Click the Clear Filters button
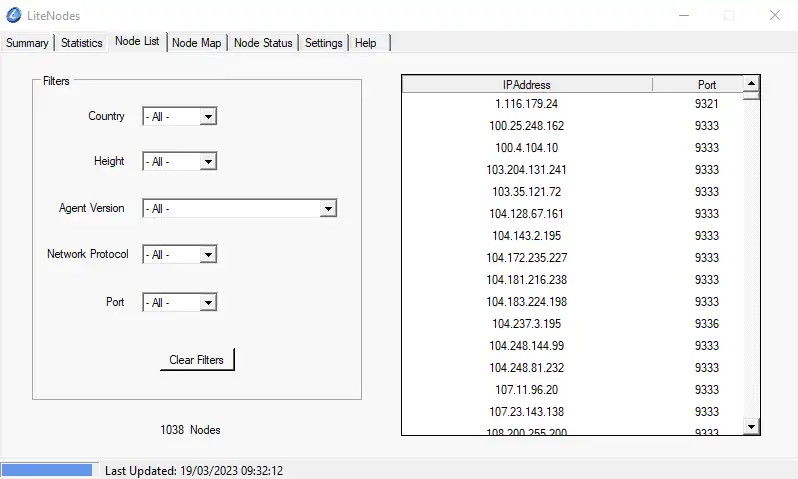The width and height of the screenshot is (798, 479). (197, 359)
